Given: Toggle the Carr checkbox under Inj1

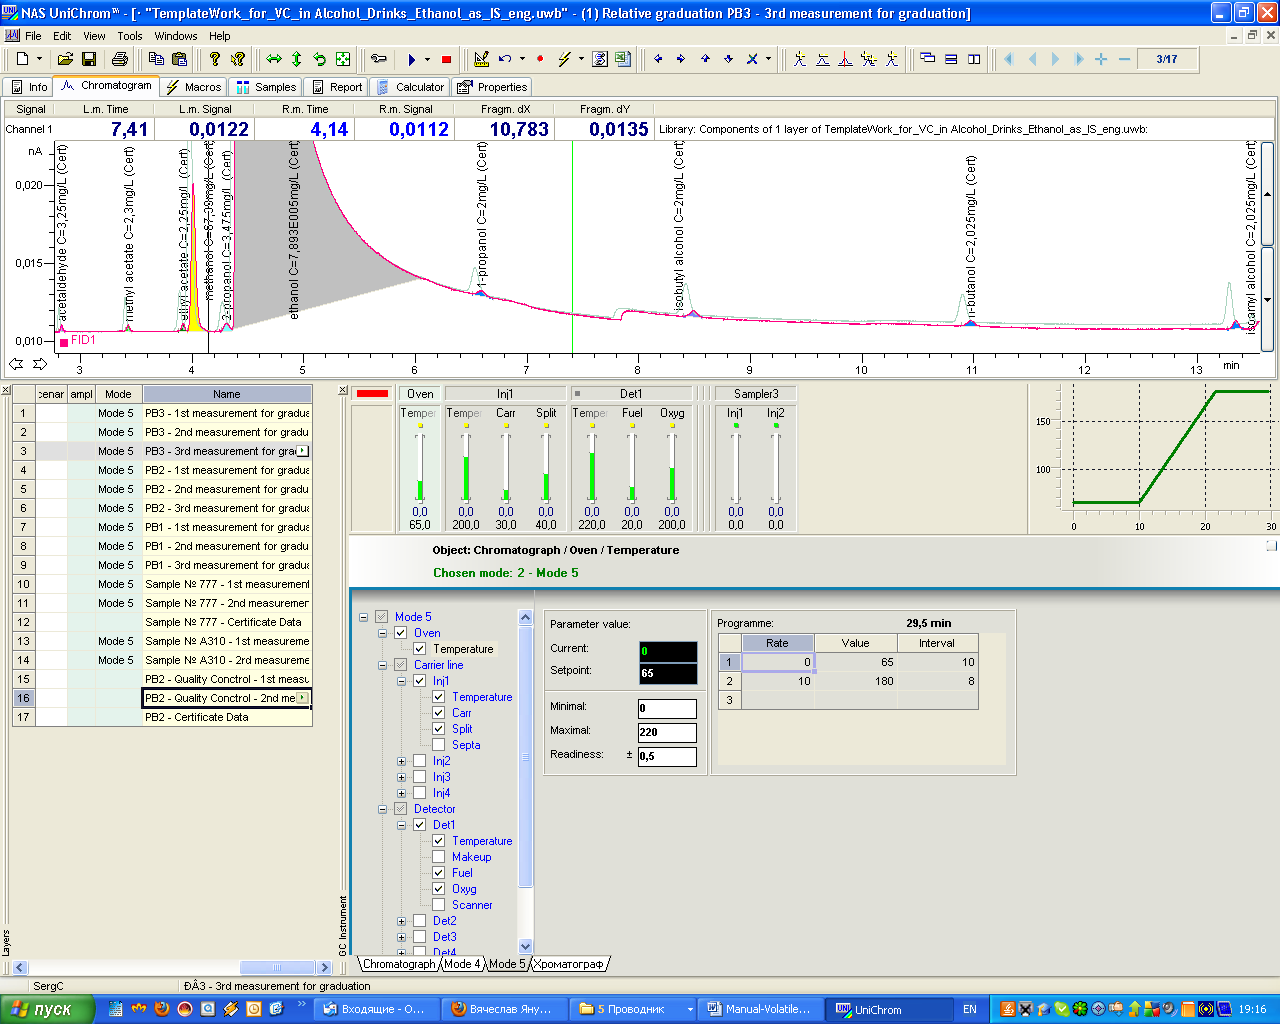Looking at the screenshot, I should click(x=439, y=713).
